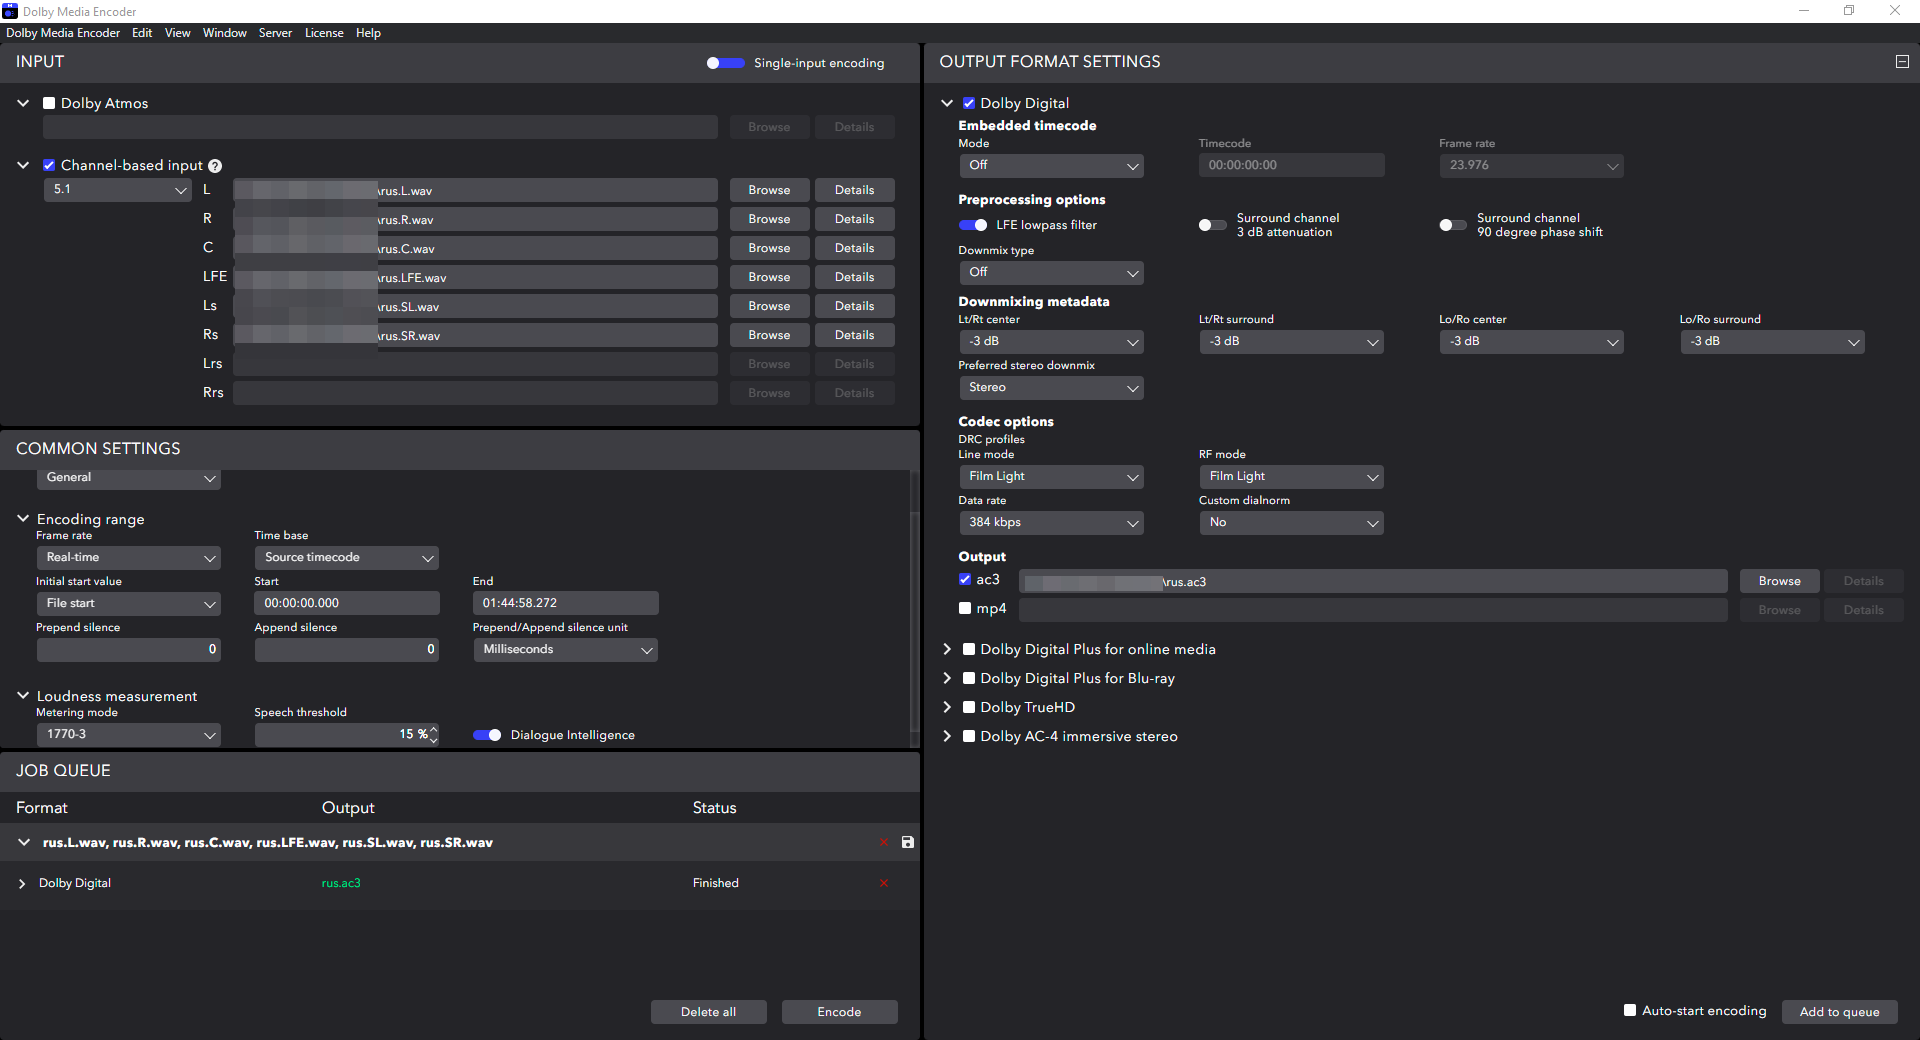Remove the rus.L.wav job group
The image size is (1920, 1040).
click(x=884, y=843)
